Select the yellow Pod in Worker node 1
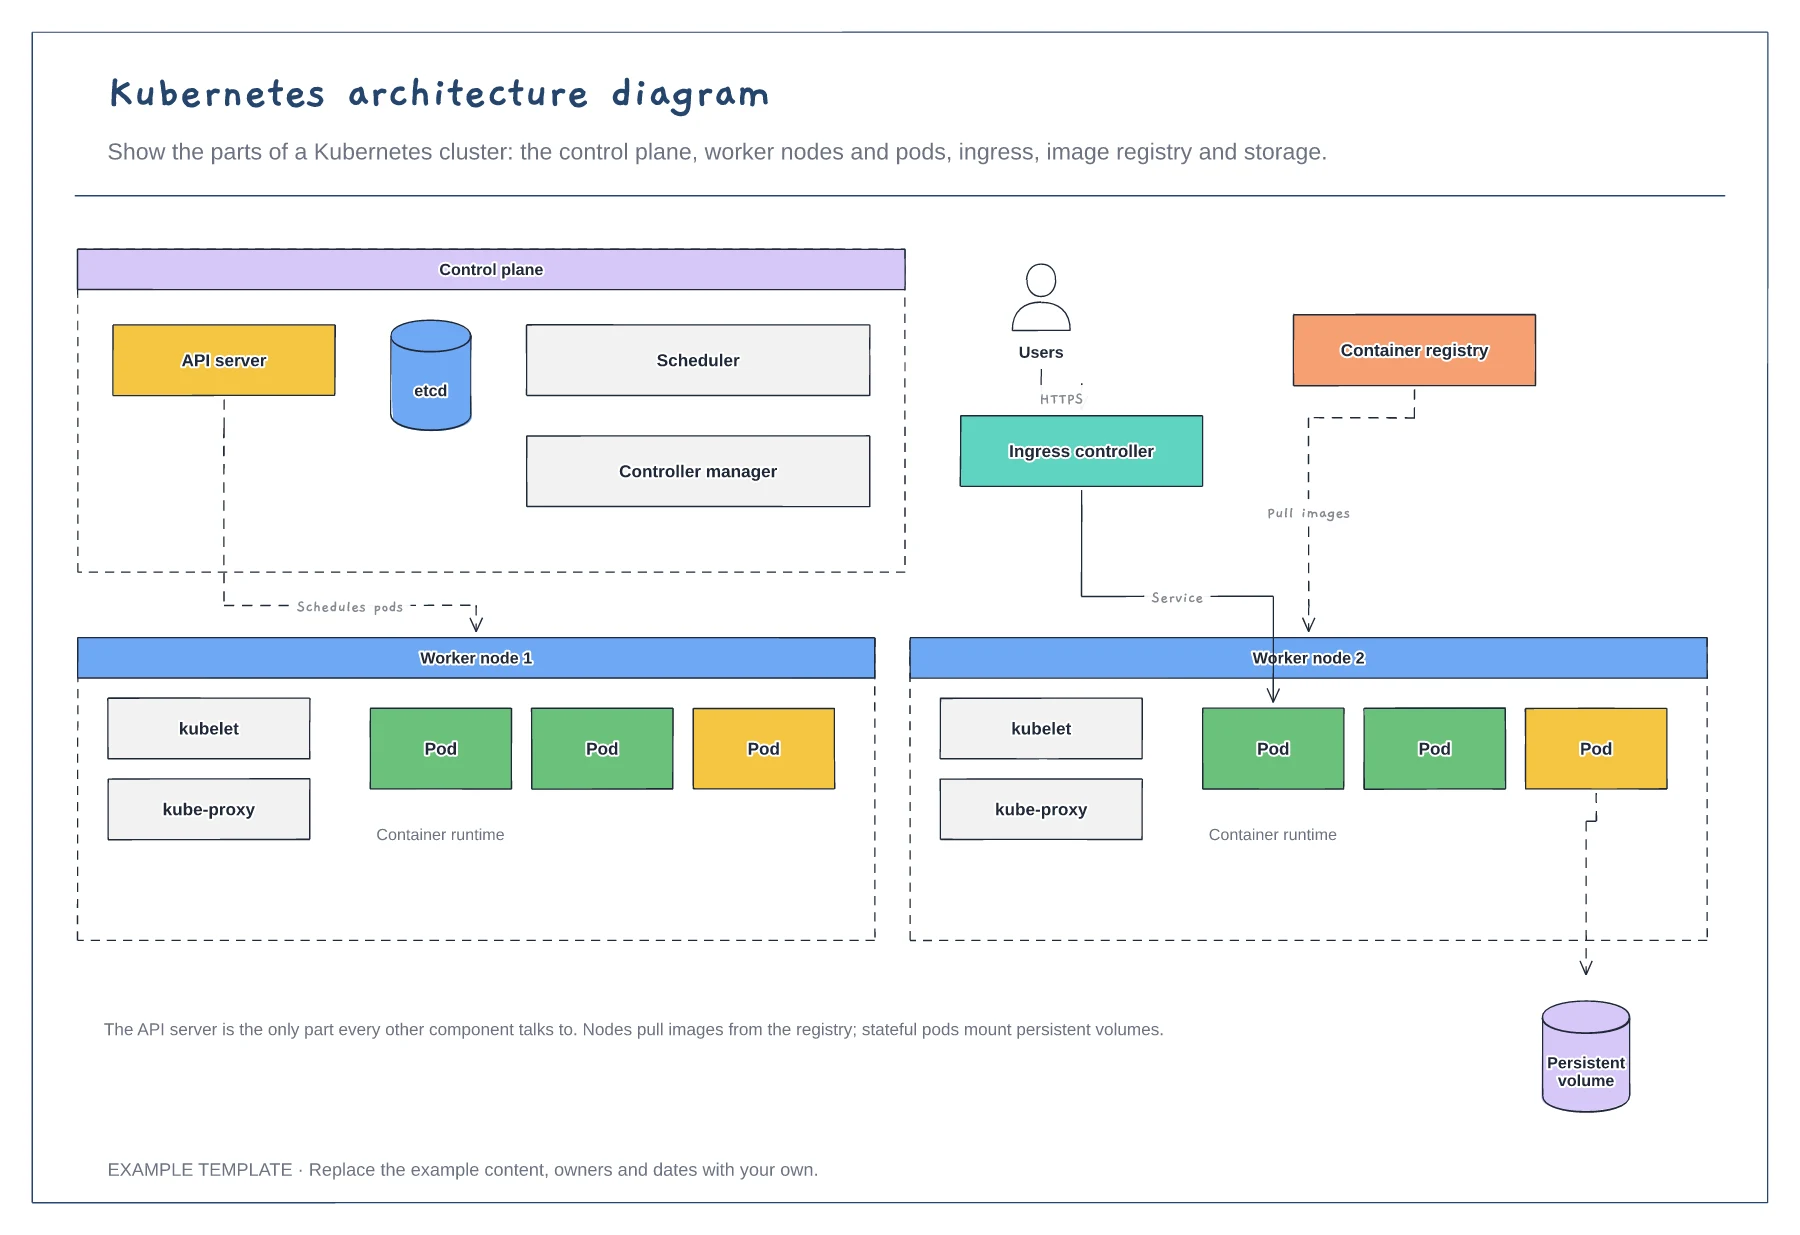Screen dimensions: 1800x1235 tap(764, 749)
